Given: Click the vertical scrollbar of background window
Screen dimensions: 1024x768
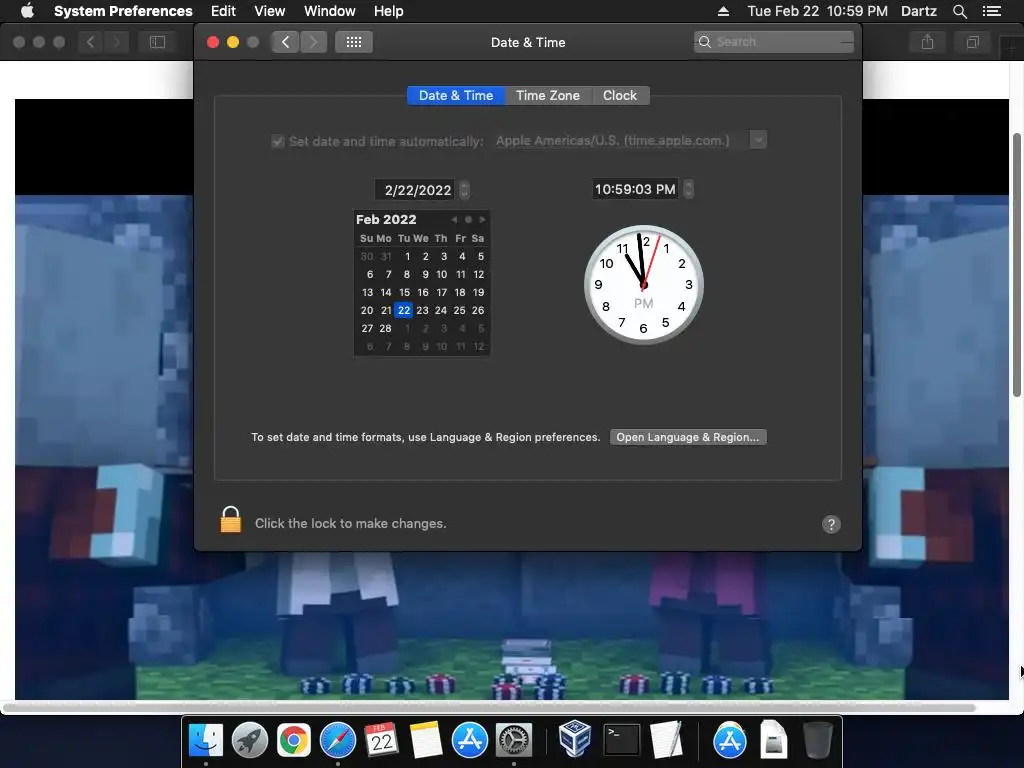Looking at the screenshot, I should point(1016,264).
